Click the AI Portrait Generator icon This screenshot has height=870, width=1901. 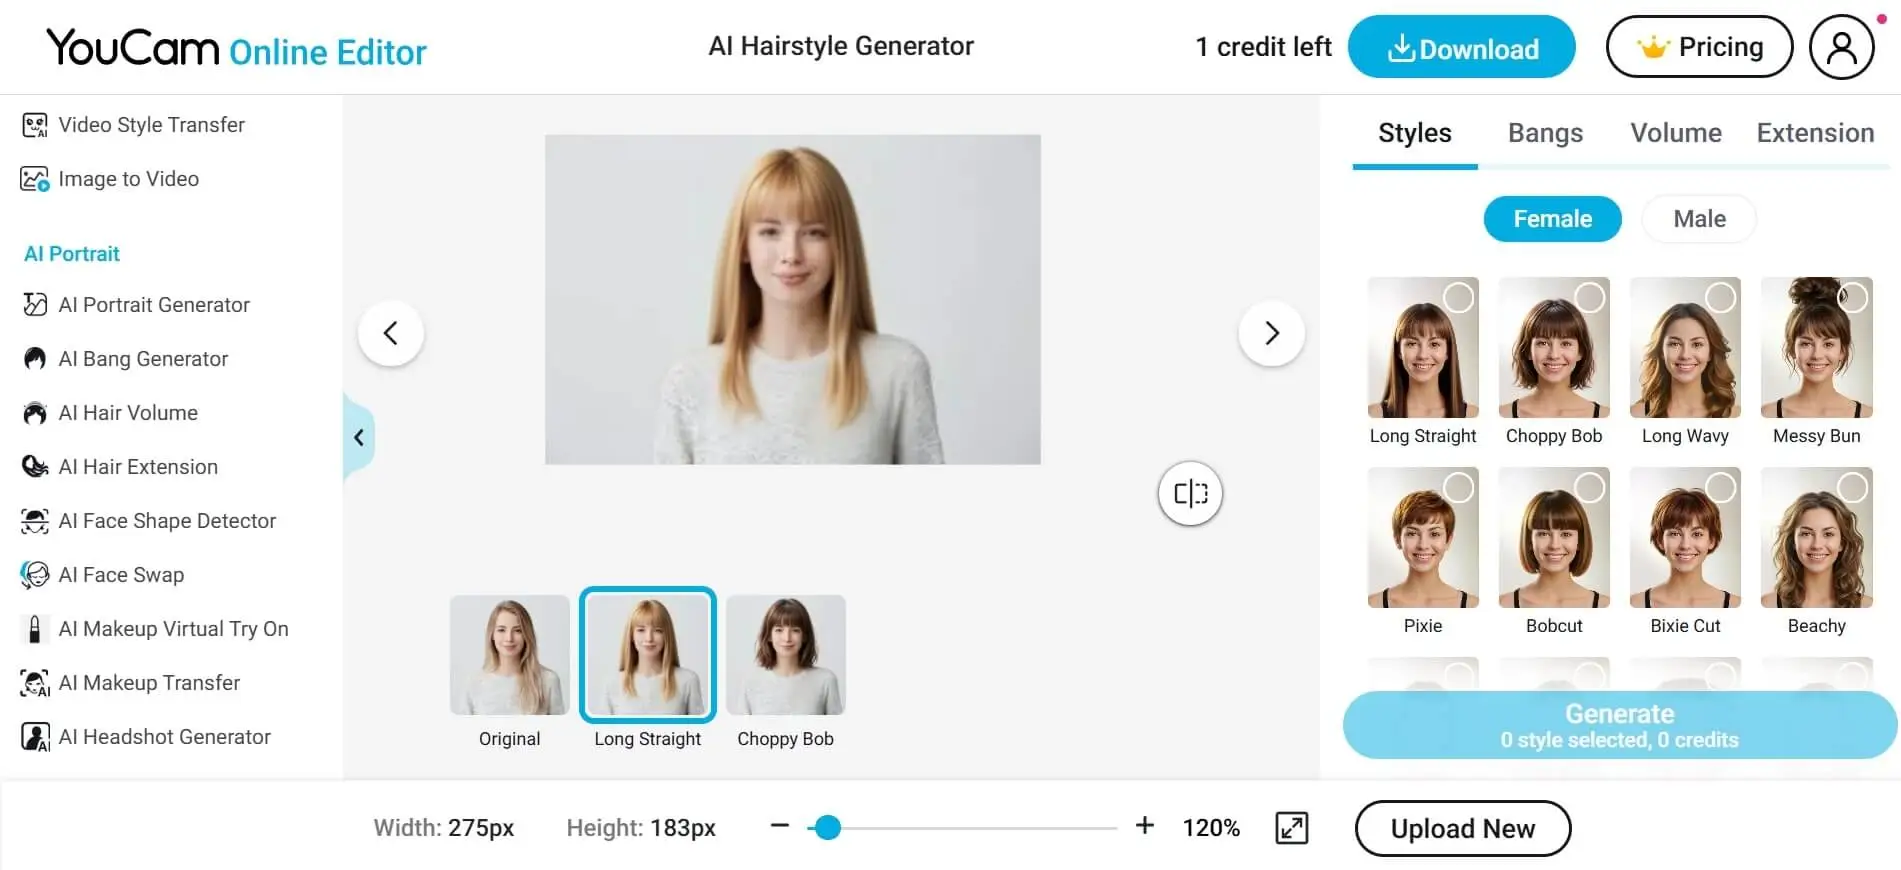click(35, 305)
